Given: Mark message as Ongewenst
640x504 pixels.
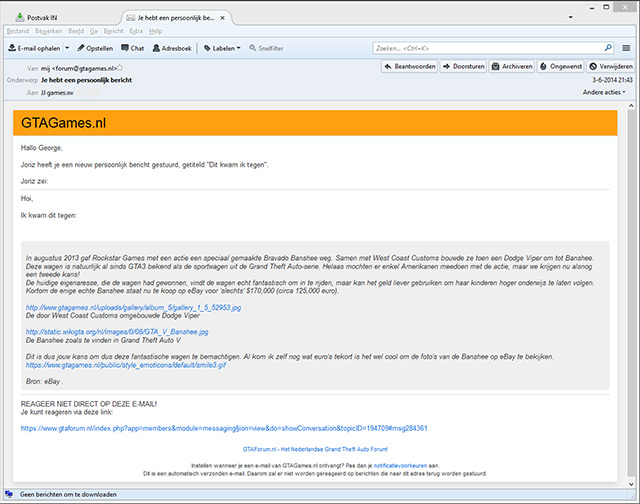Looking at the screenshot, I should [561, 66].
